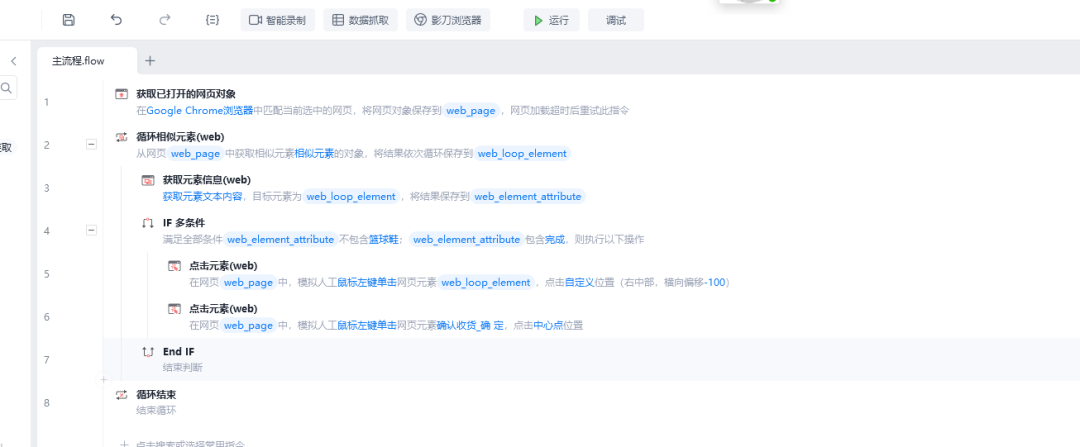Add a new flow tab with plus
Viewport: 1080px width, 447px height.
pos(150,61)
